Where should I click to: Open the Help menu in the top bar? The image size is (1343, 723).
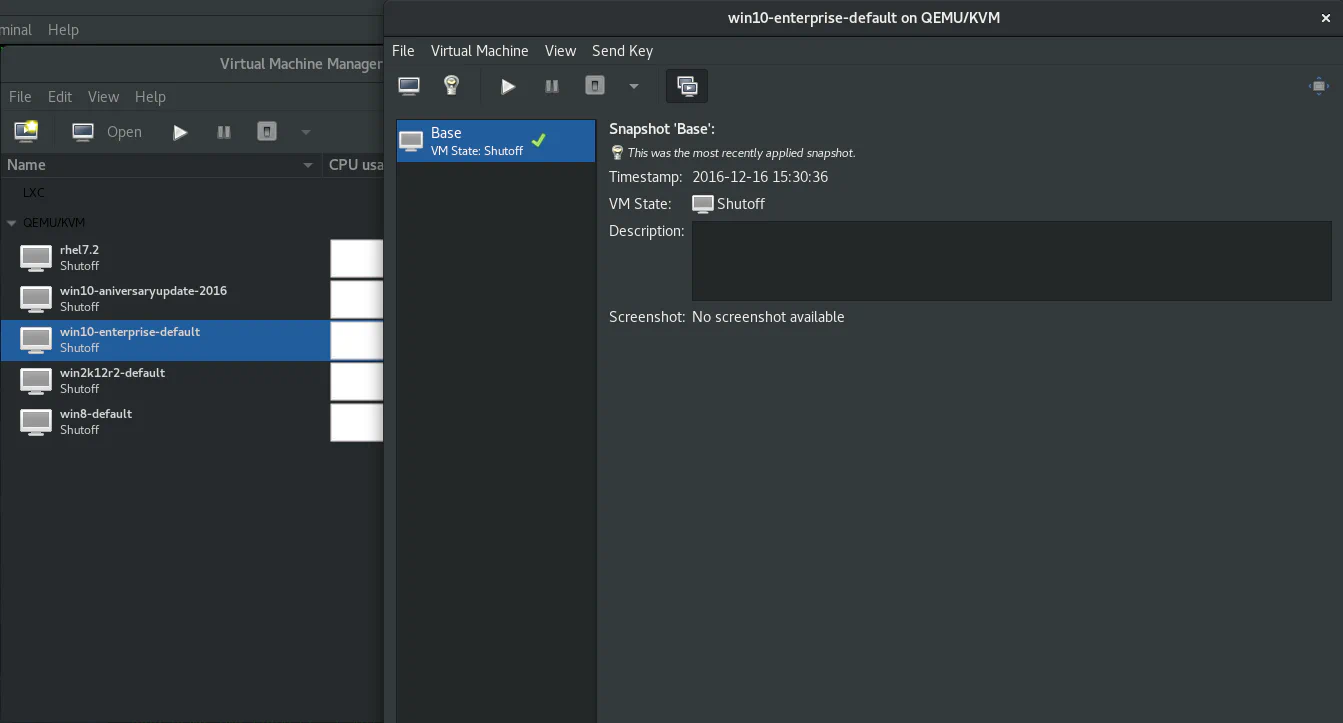pyautogui.click(x=63, y=30)
